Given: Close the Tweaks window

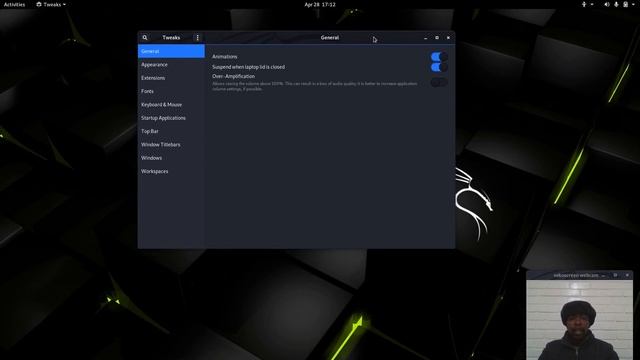Looking at the screenshot, I should [x=449, y=38].
